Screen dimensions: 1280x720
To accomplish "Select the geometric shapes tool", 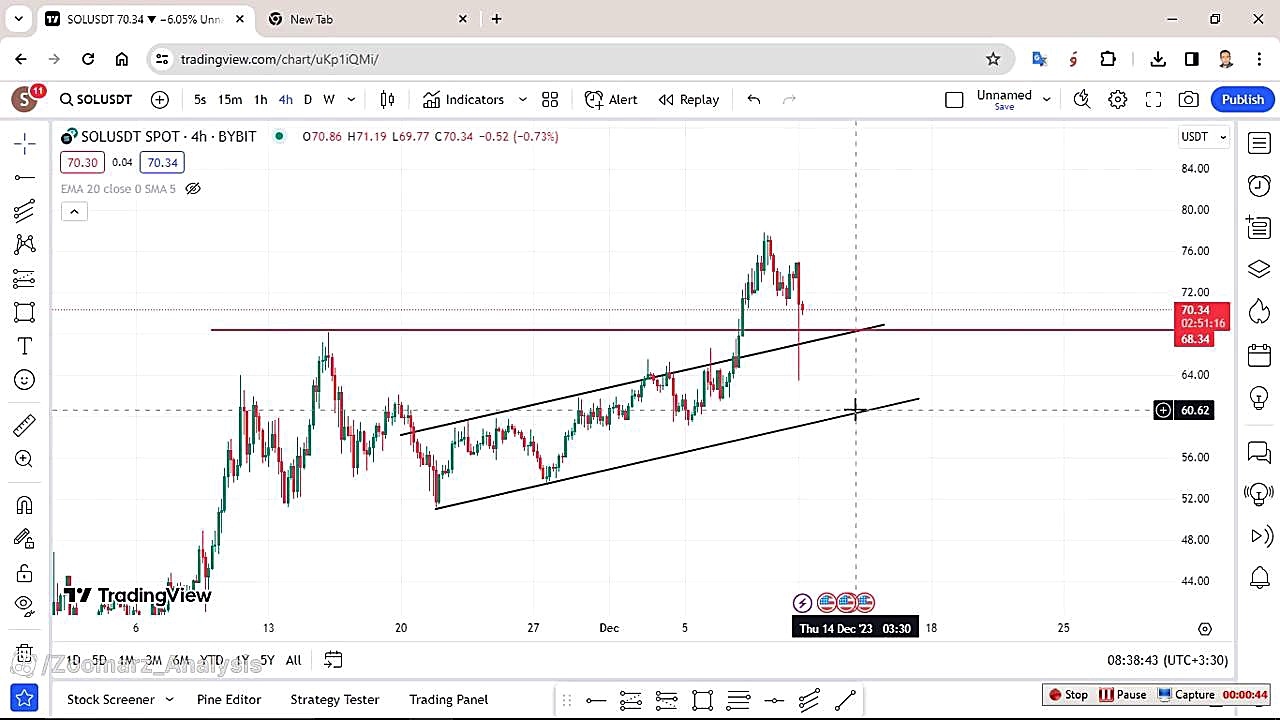I will [25, 312].
